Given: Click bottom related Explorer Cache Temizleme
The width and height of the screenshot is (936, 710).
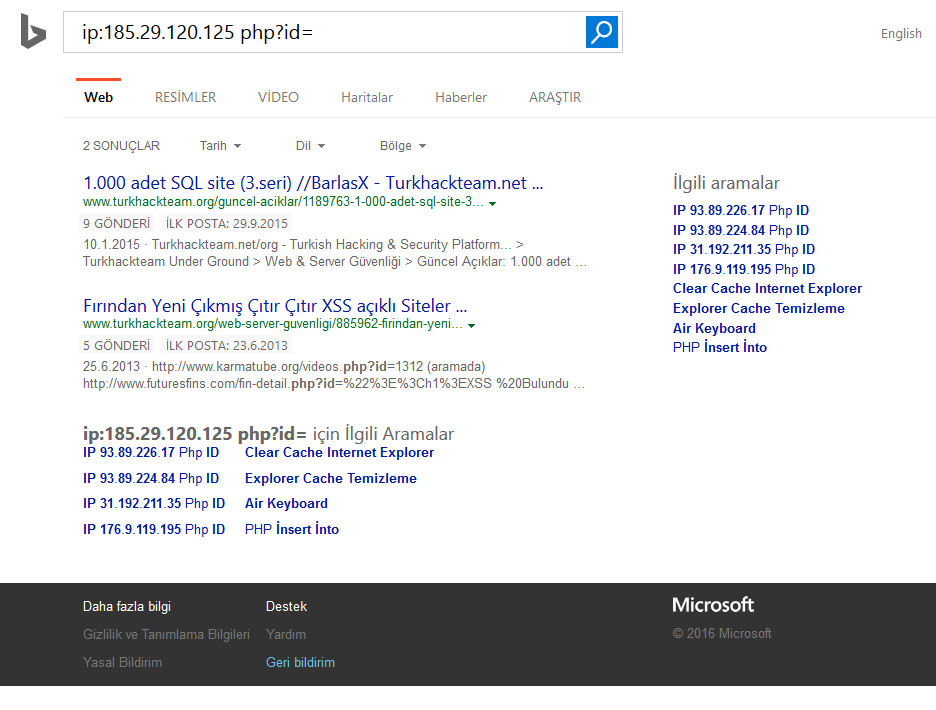Looking at the screenshot, I should pyautogui.click(x=331, y=478).
